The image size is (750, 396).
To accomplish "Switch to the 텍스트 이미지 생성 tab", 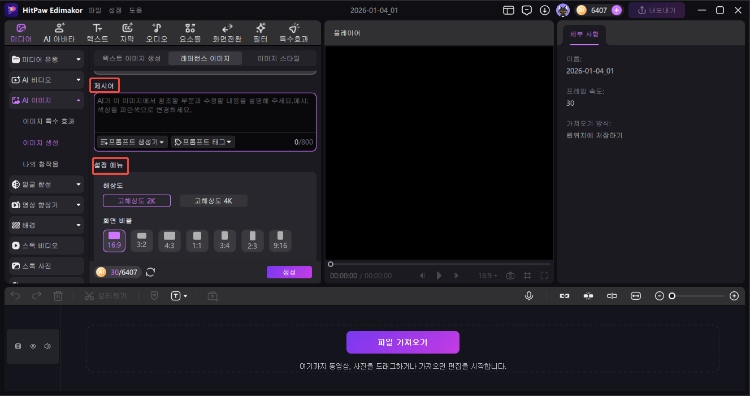I will [132, 58].
